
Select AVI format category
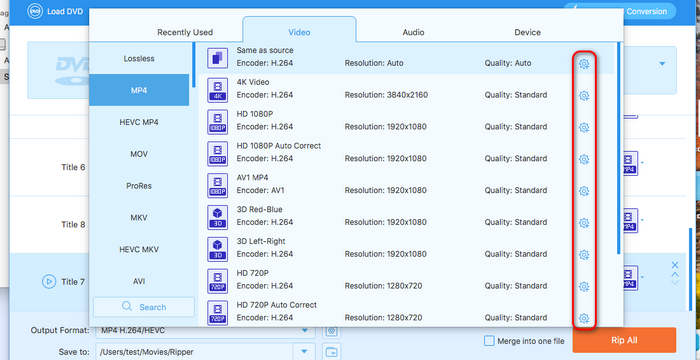pyautogui.click(x=139, y=281)
